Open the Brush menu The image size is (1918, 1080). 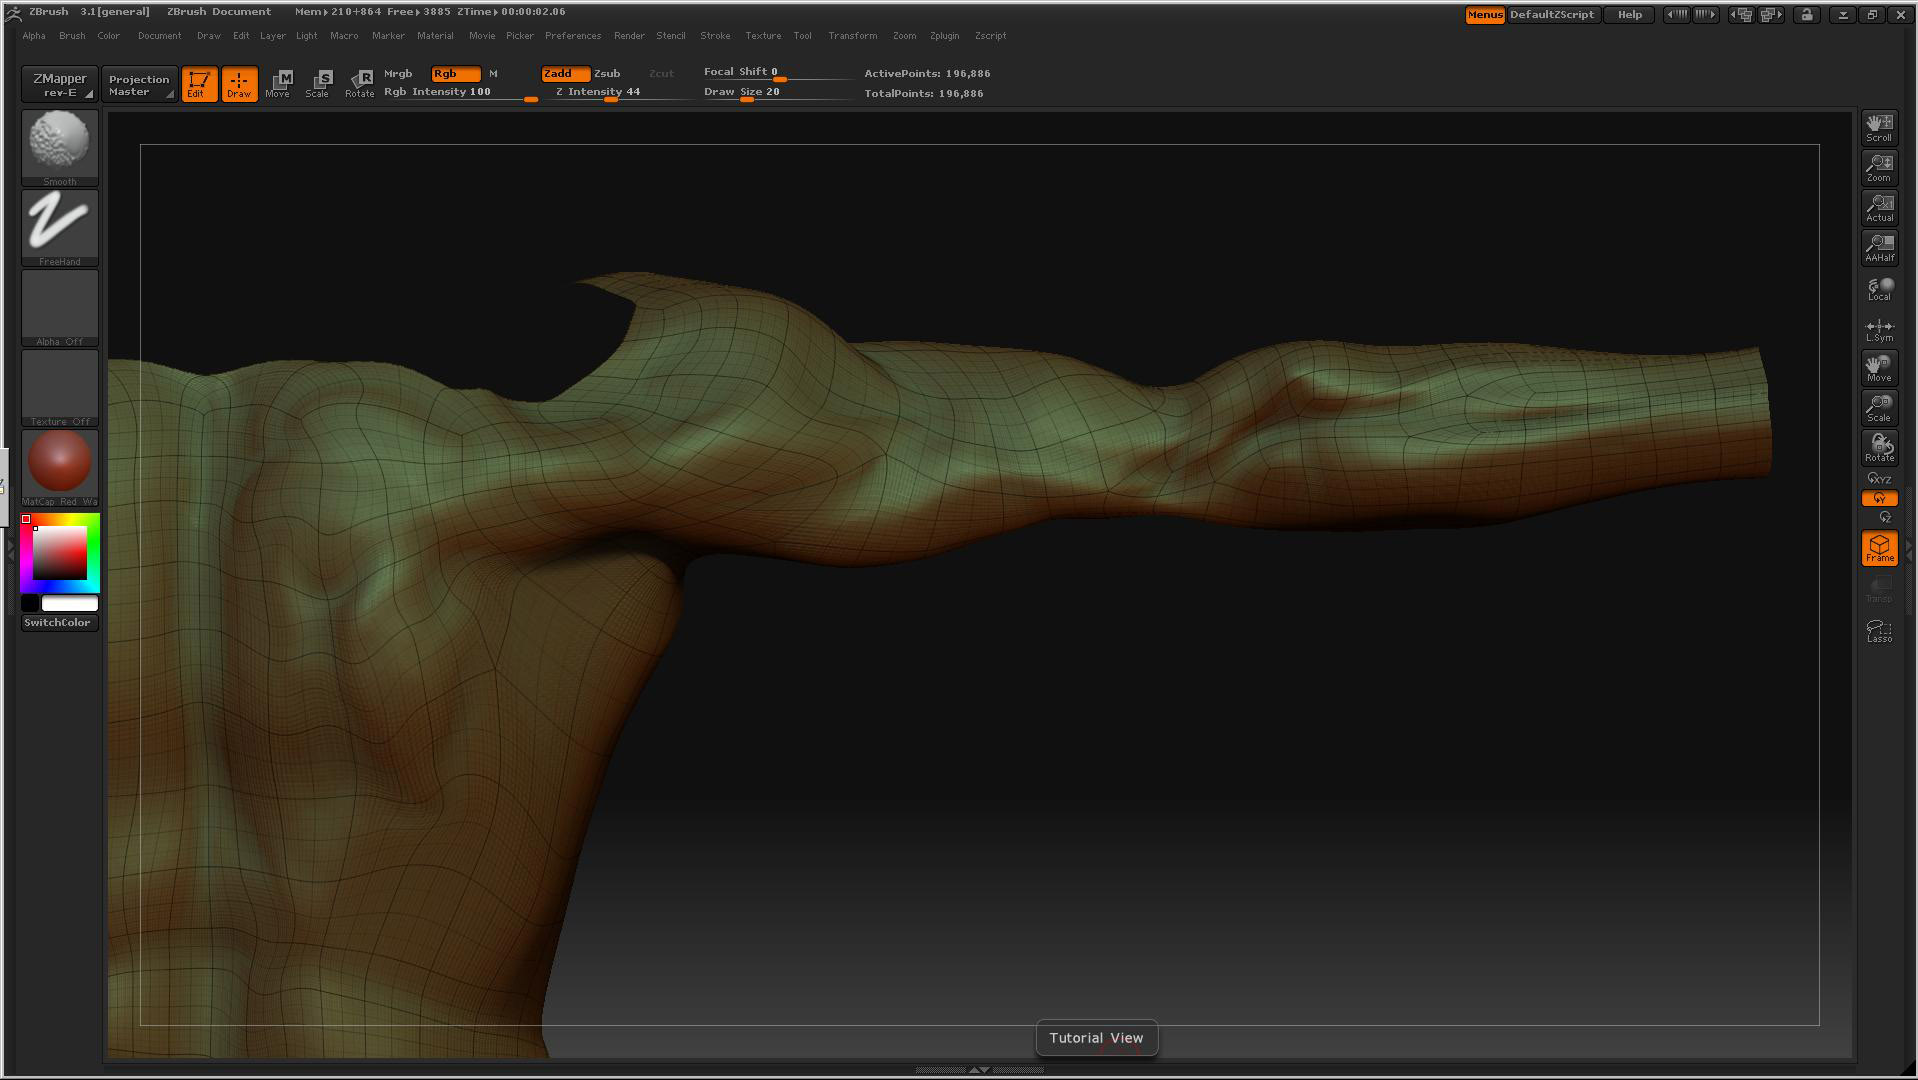72,36
